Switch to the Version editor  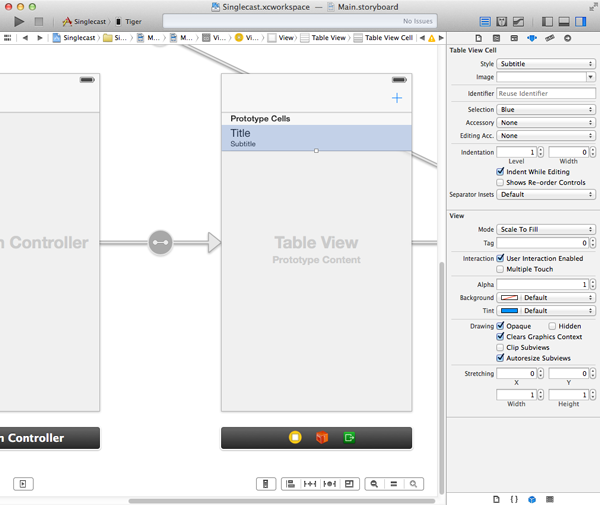[x=518, y=22]
